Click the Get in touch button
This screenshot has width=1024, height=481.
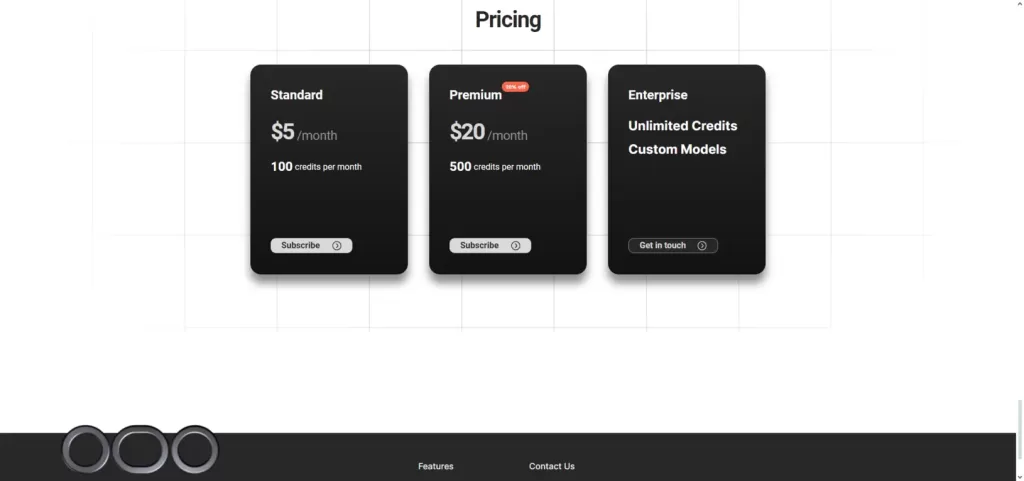coord(673,245)
